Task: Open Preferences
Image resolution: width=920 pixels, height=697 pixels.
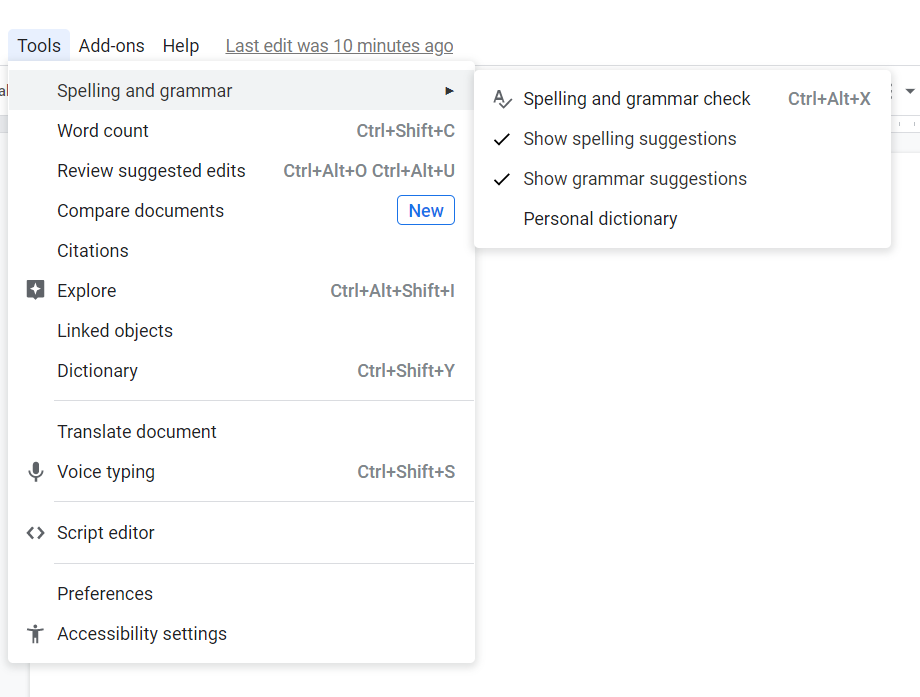Action: (241, 593)
